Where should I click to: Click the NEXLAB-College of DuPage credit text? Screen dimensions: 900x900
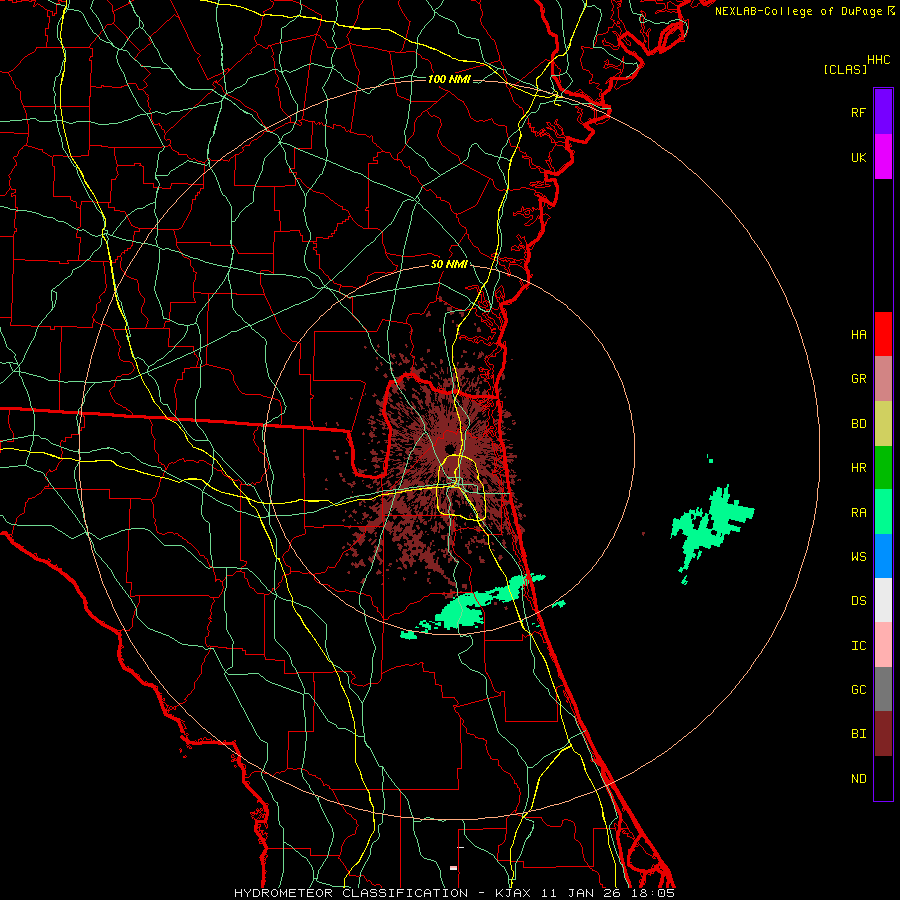(x=798, y=11)
